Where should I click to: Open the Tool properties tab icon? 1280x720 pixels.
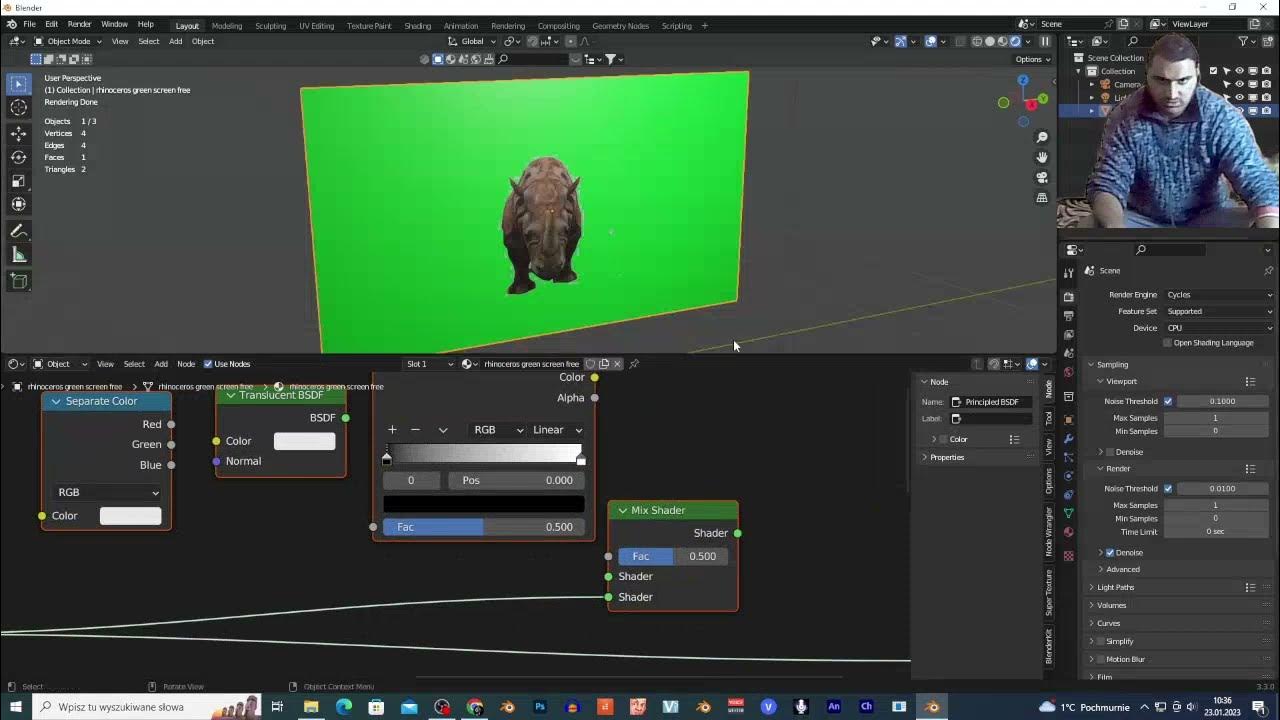[1068, 272]
